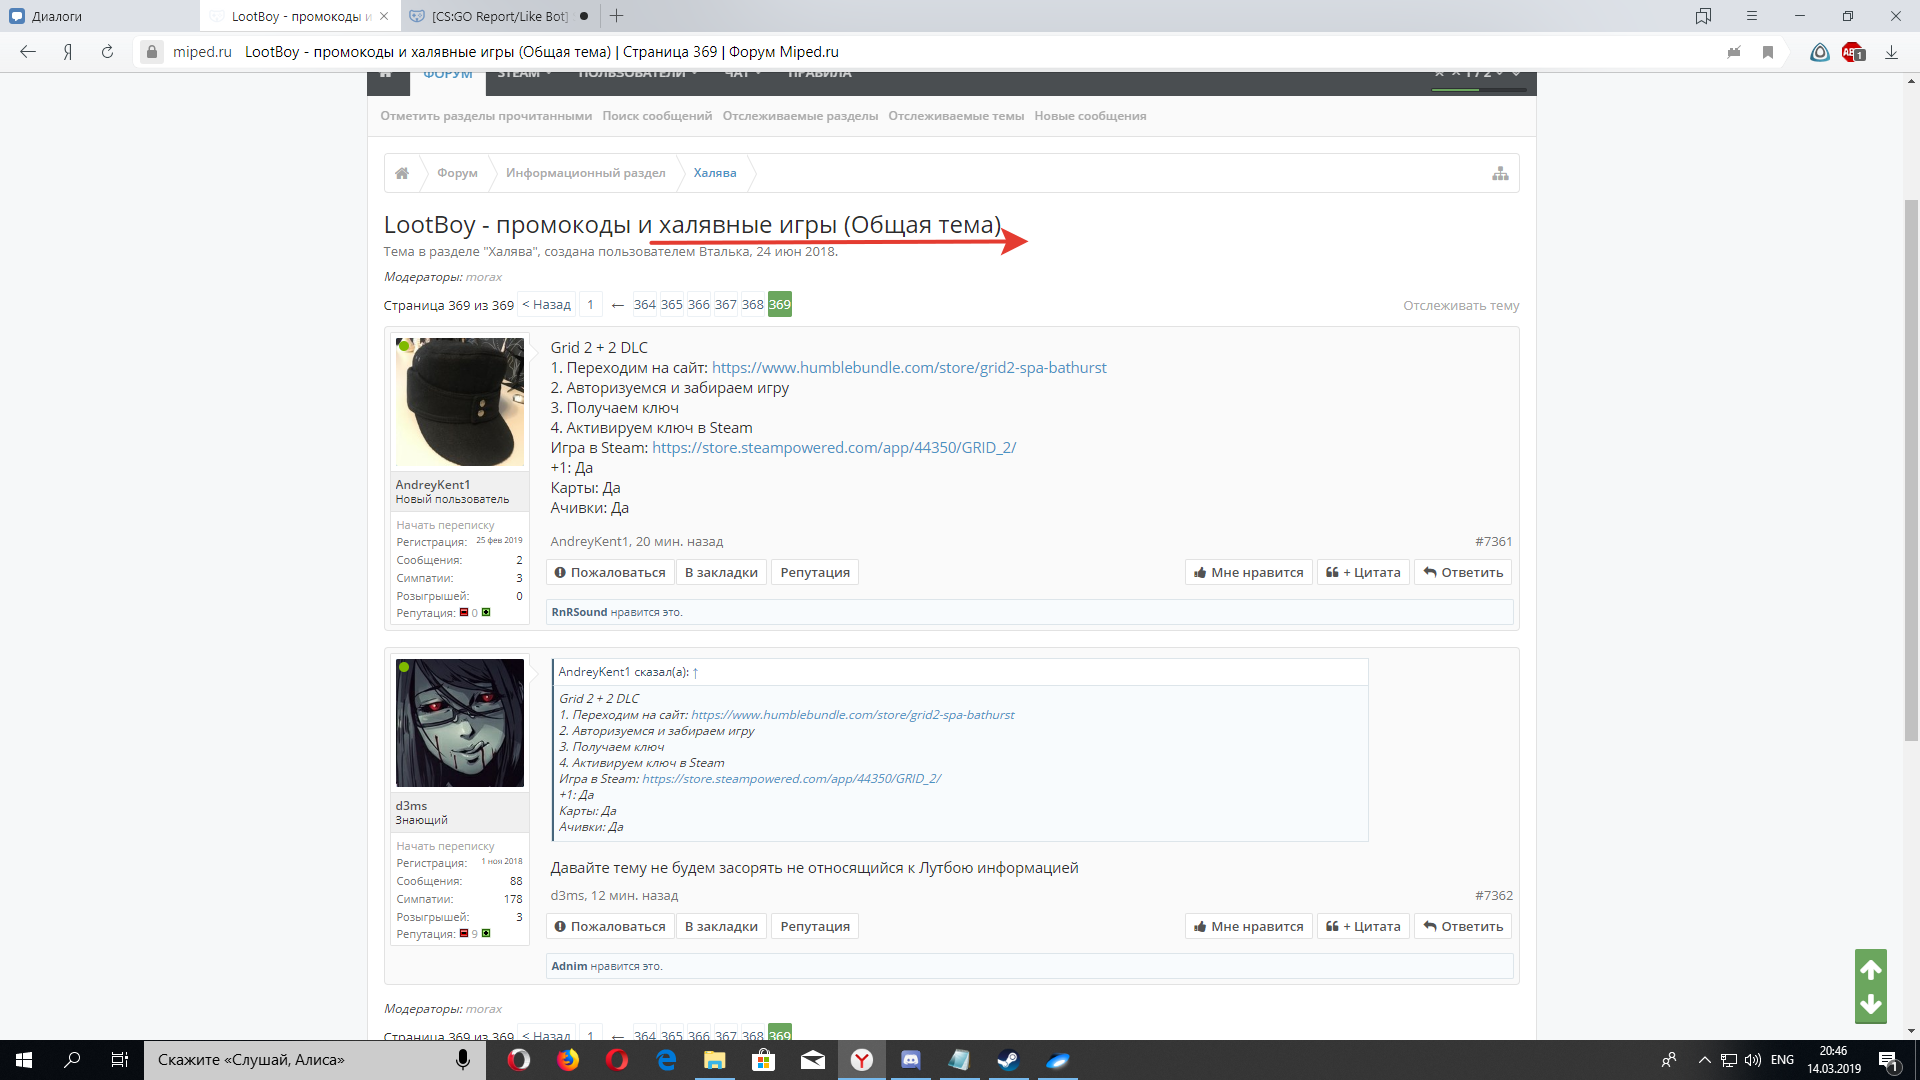Close the LootBoy tab

(x=384, y=16)
